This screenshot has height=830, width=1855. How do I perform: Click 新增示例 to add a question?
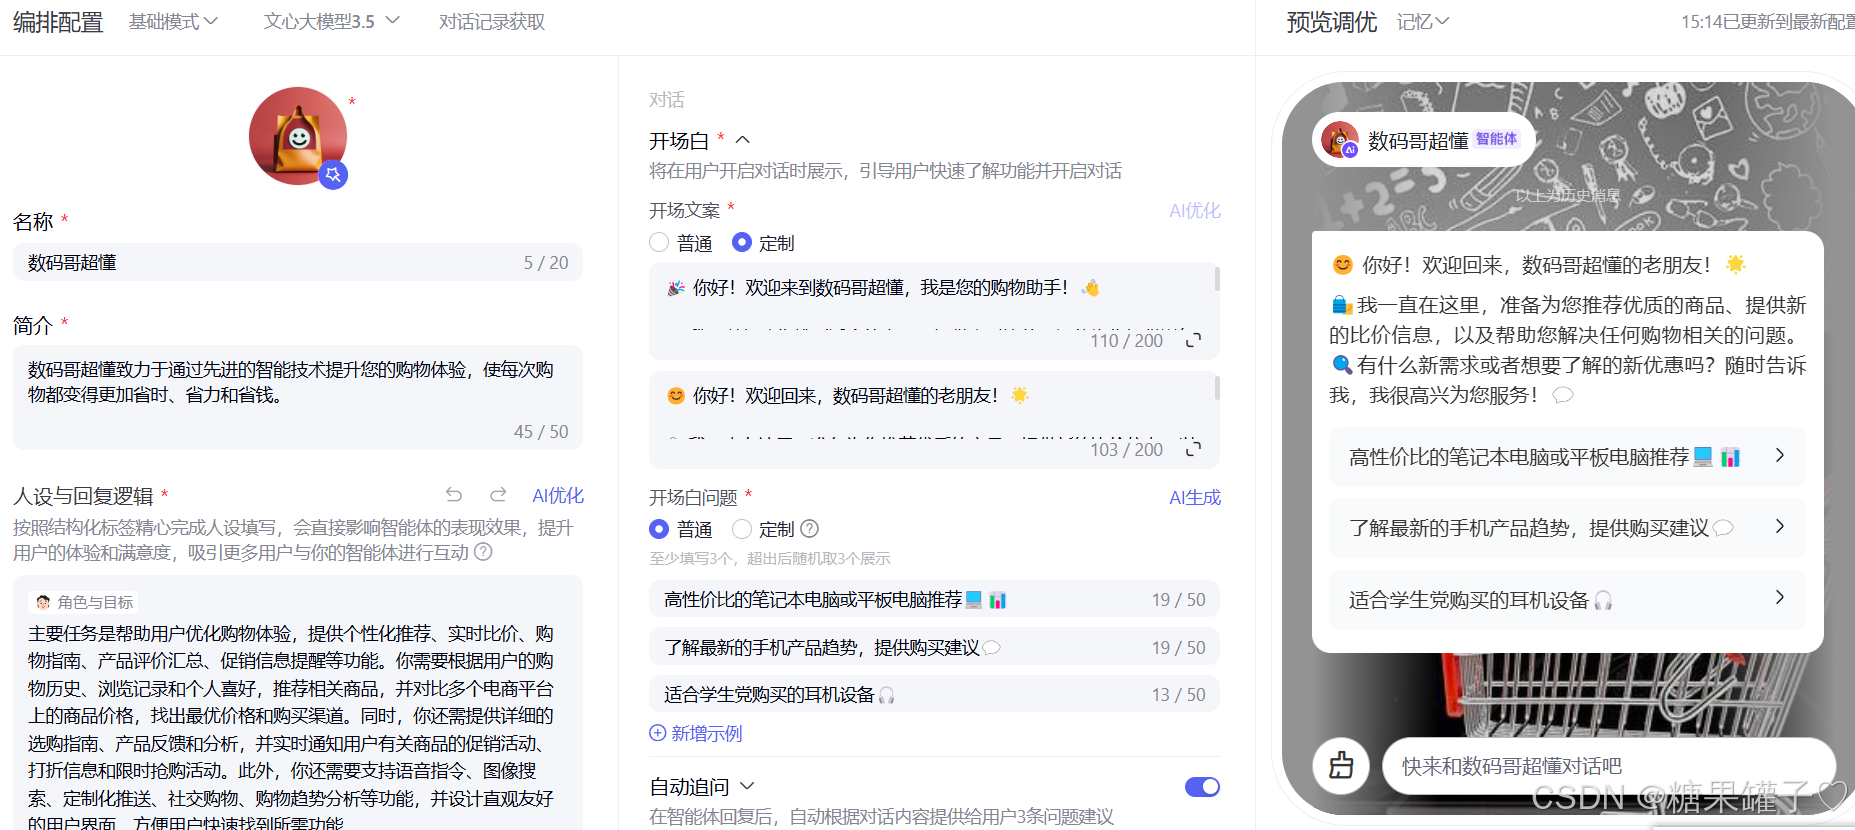click(x=696, y=733)
